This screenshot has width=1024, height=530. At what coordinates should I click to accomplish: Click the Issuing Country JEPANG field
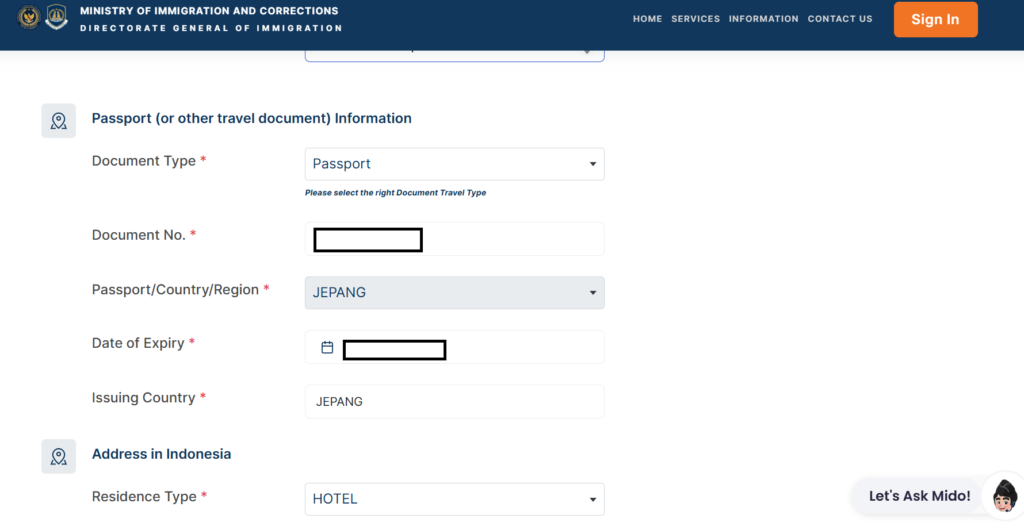coord(455,401)
